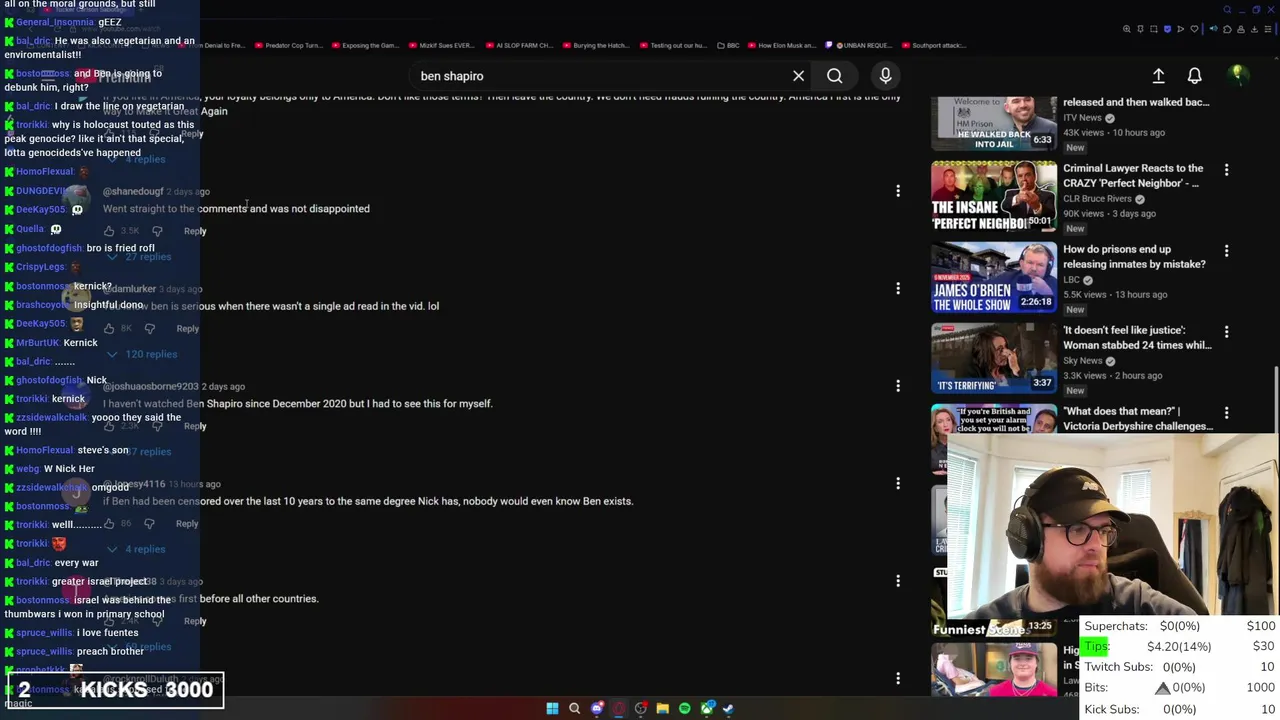Like the 'single ad read' comment
The width and height of the screenshot is (1280, 720).
109,328
